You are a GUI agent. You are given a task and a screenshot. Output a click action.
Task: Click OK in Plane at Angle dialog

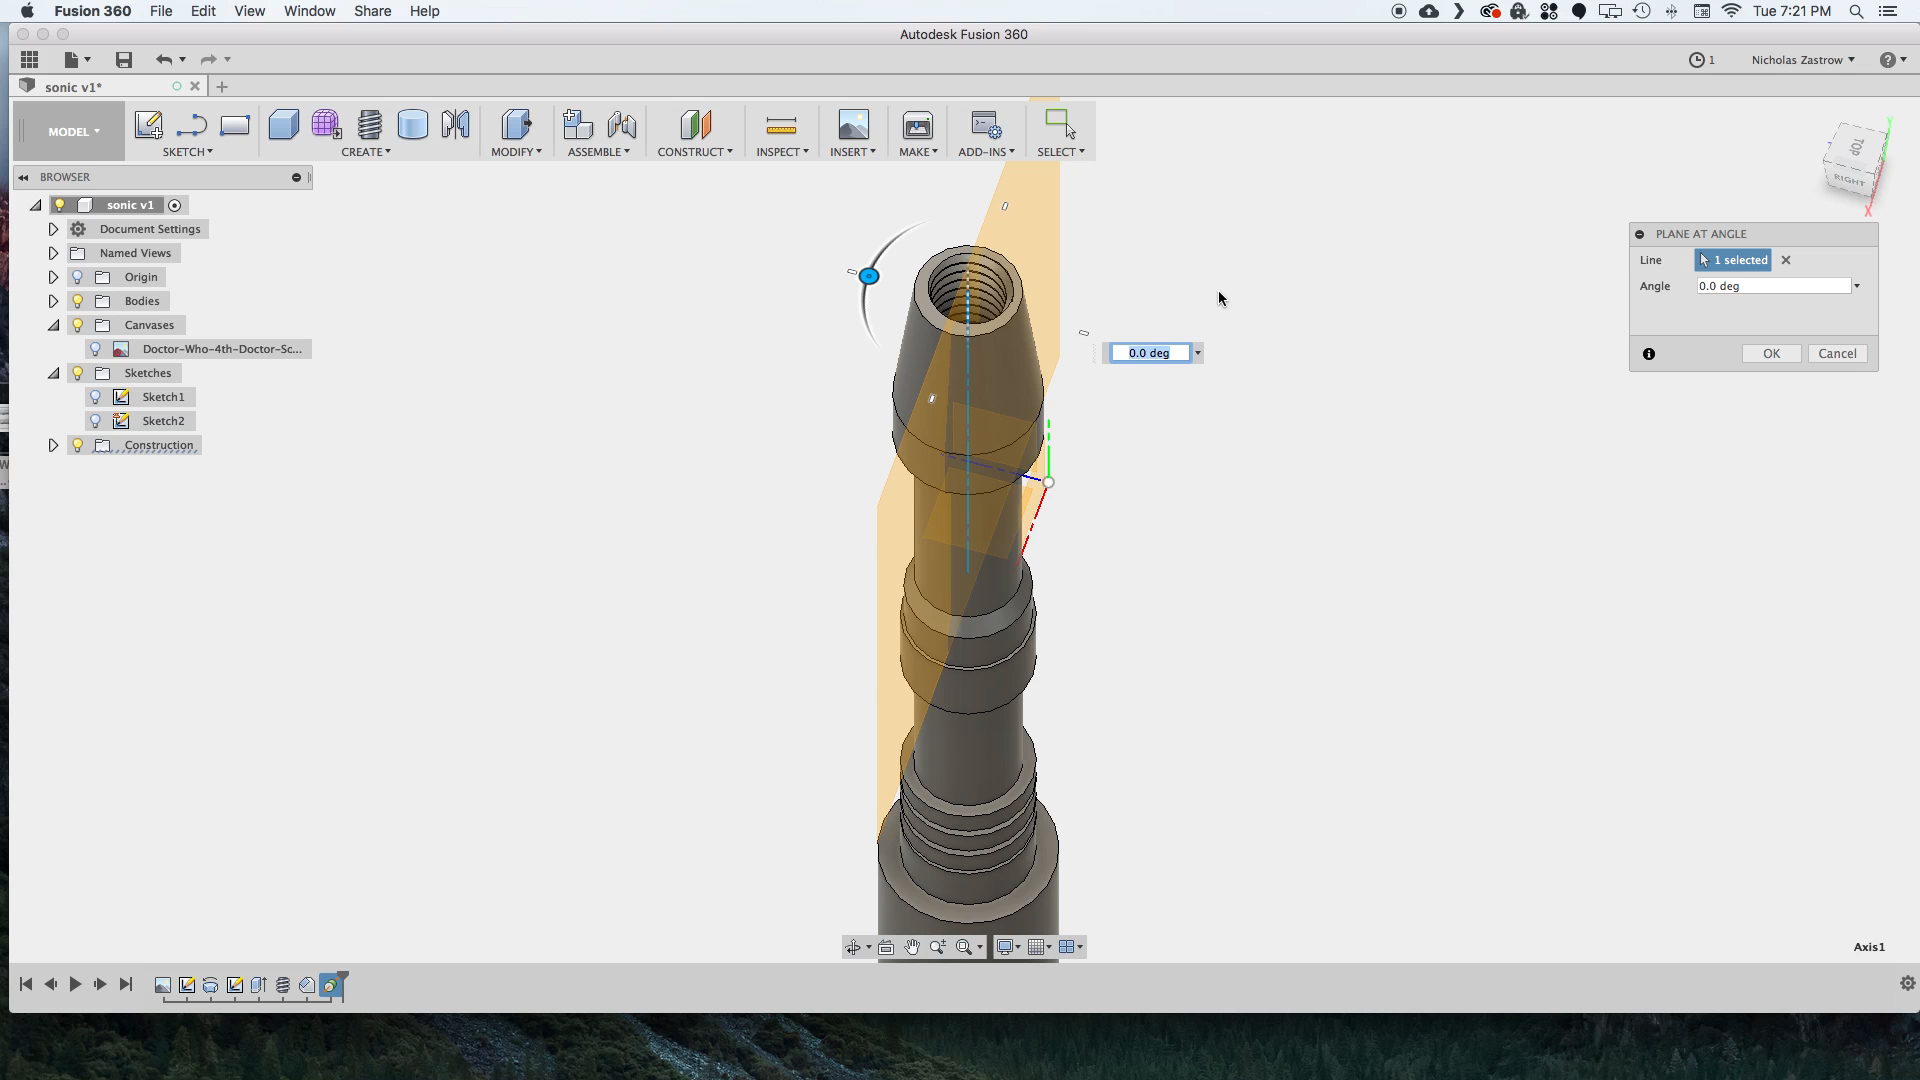coord(1771,354)
